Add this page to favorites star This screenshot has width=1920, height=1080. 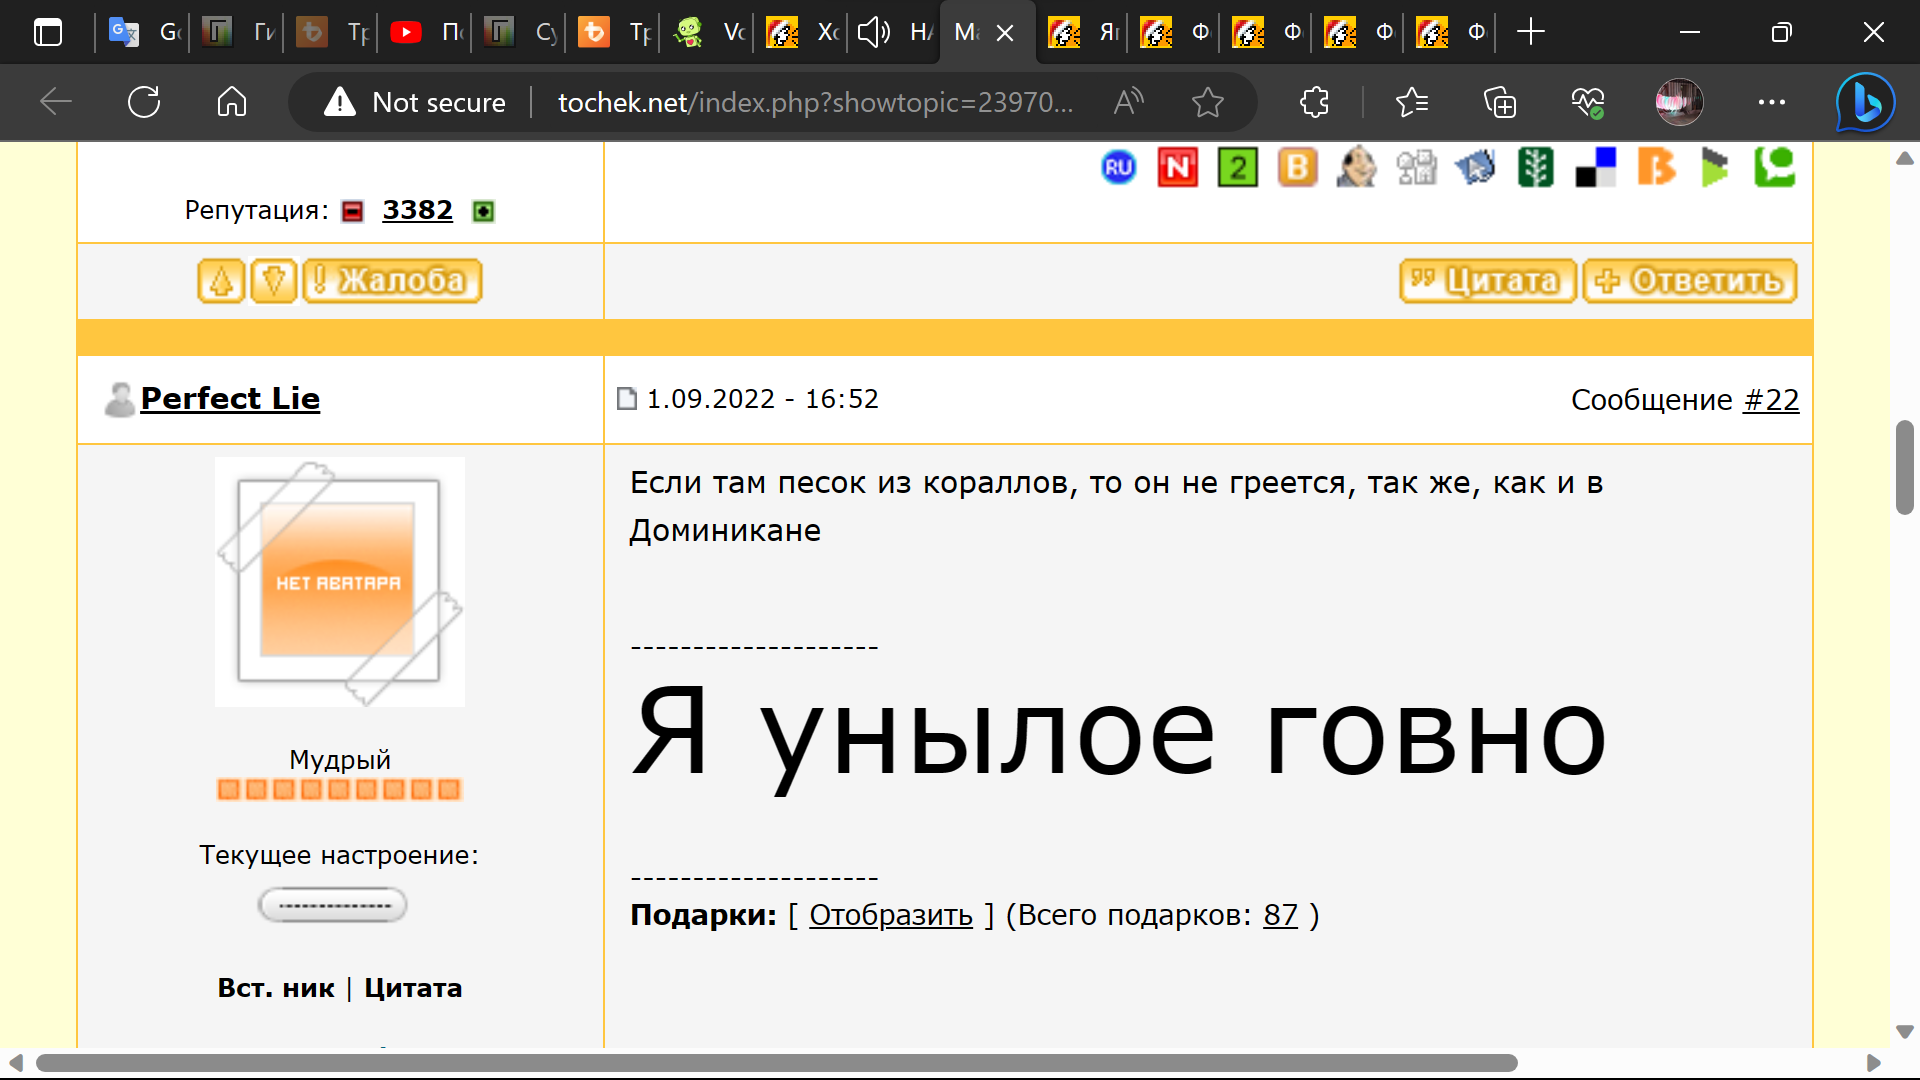click(1208, 102)
